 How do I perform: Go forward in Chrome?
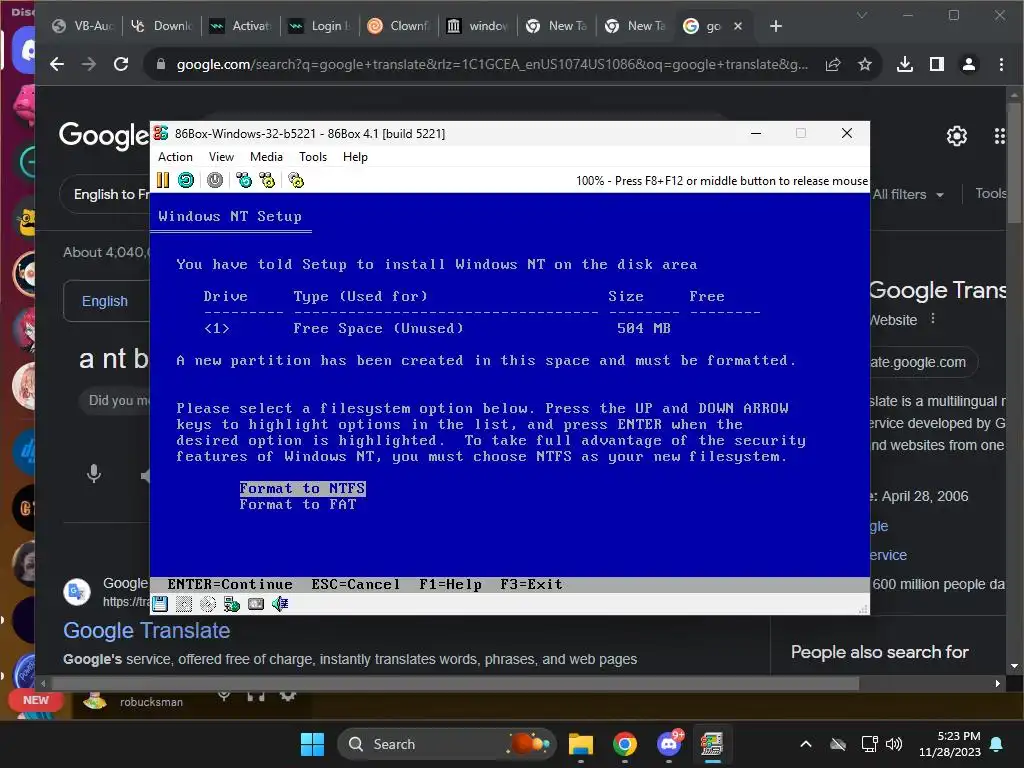click(x=89, y=64)
